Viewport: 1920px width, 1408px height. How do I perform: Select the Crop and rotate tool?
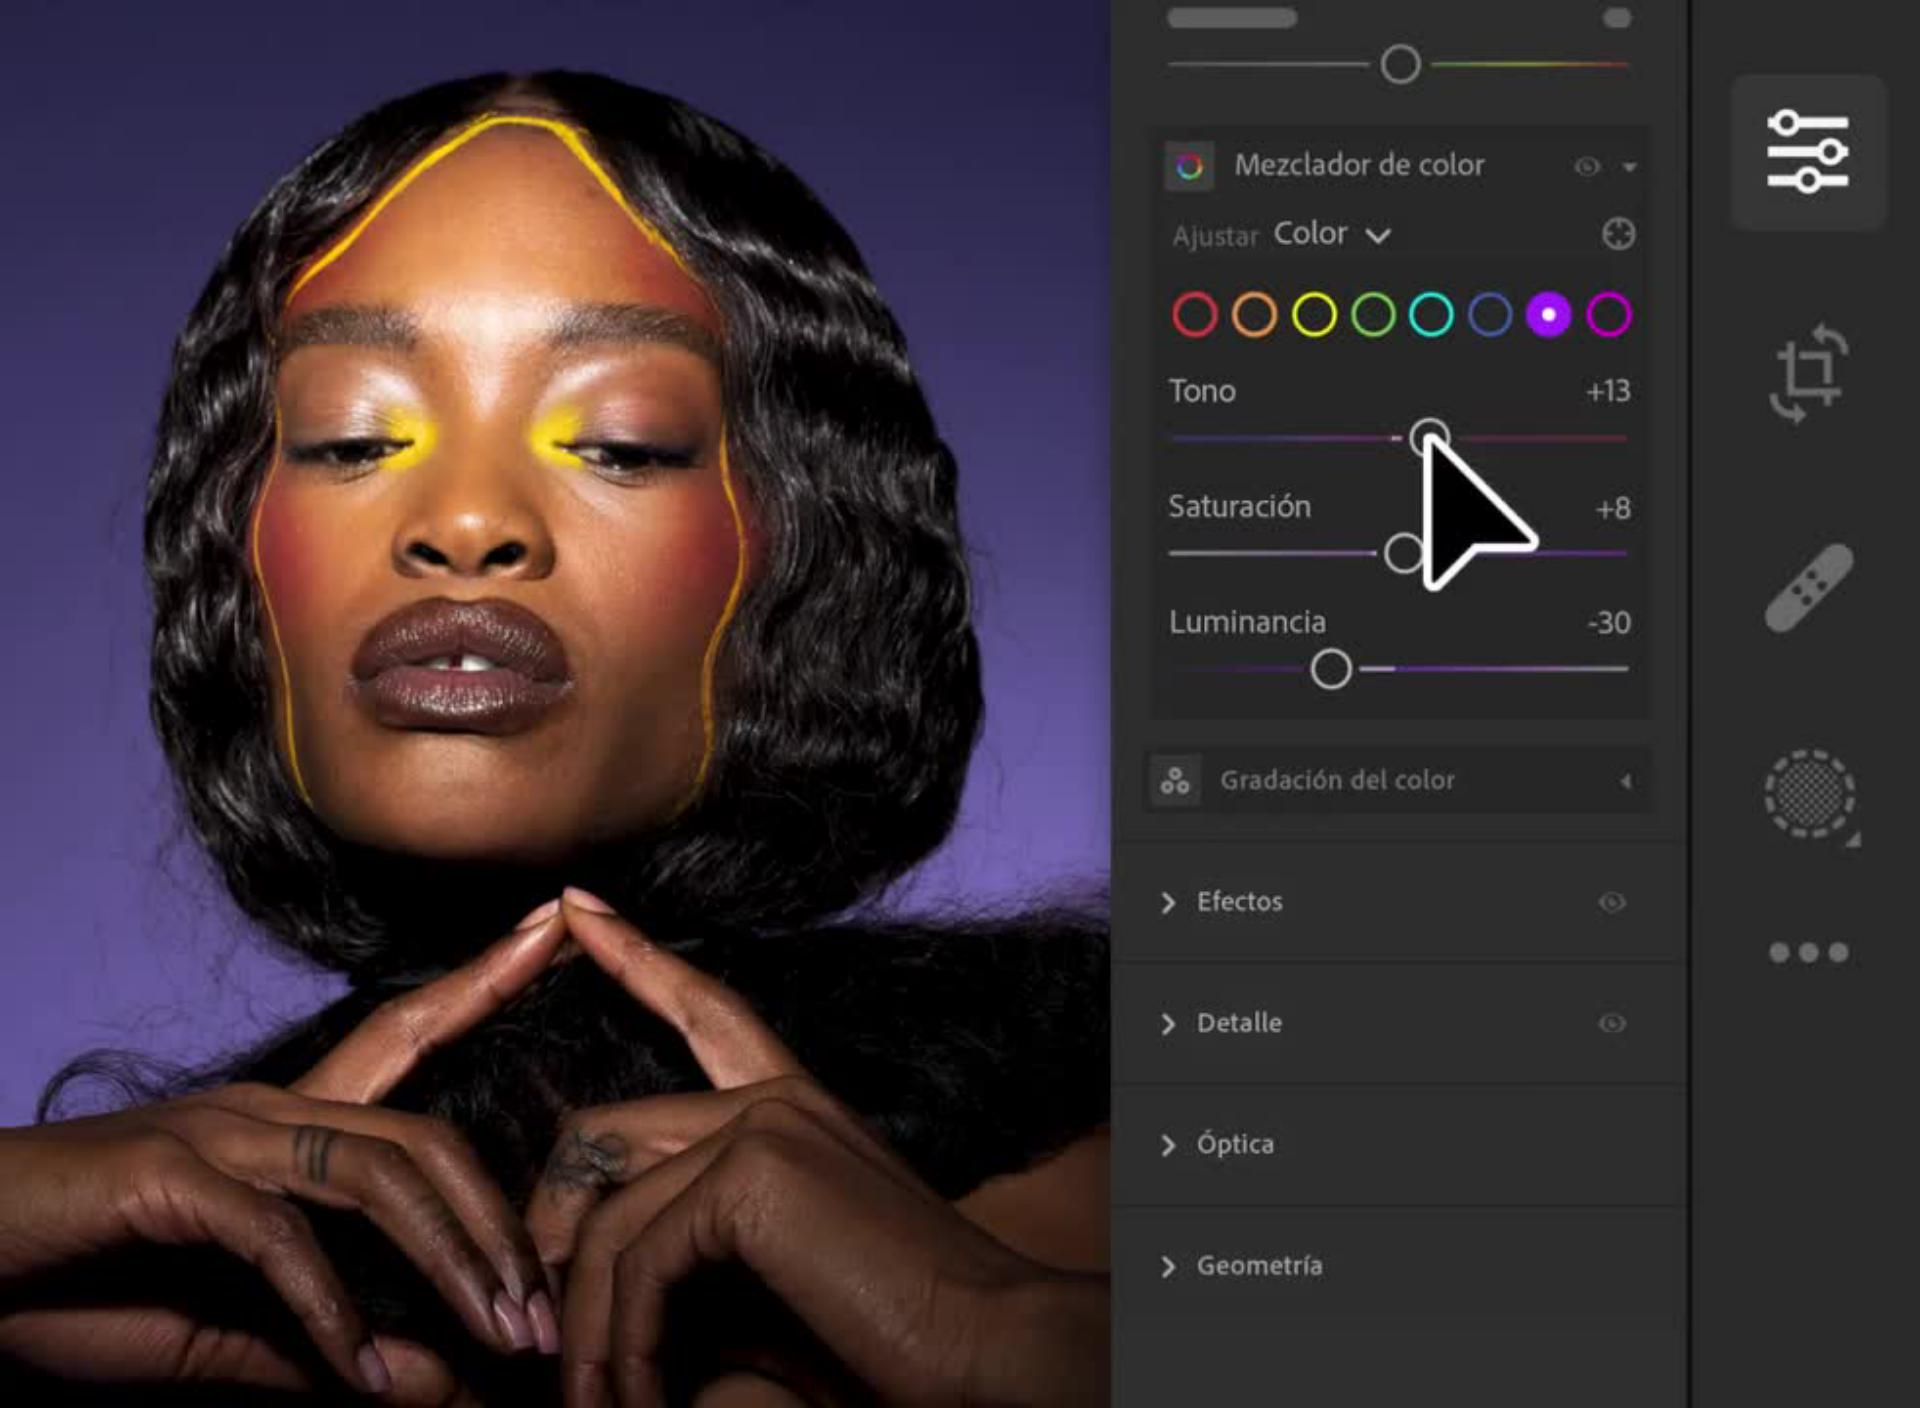(x=1807, y=373)
